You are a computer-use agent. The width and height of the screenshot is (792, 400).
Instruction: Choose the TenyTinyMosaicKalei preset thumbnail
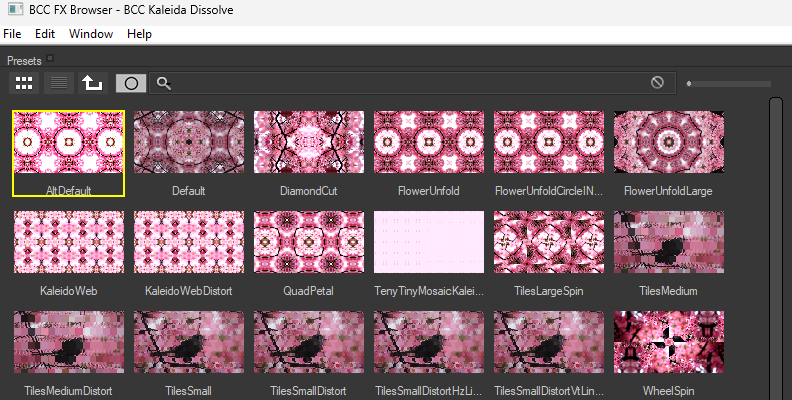click(x=429, y=242)
